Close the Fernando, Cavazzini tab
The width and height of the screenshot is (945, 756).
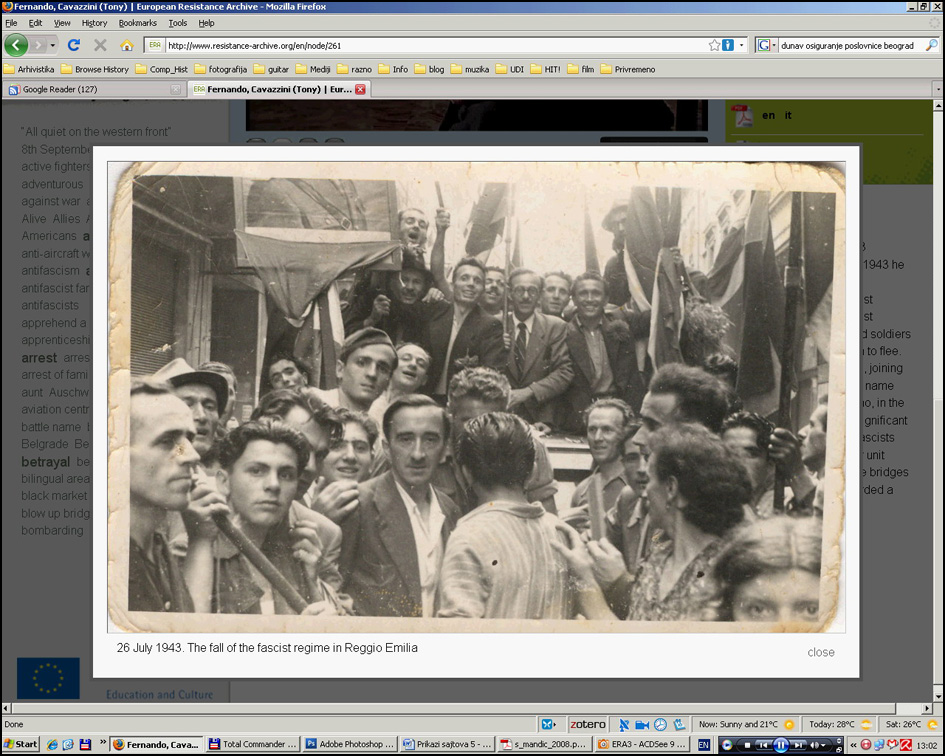click(360, 89)
